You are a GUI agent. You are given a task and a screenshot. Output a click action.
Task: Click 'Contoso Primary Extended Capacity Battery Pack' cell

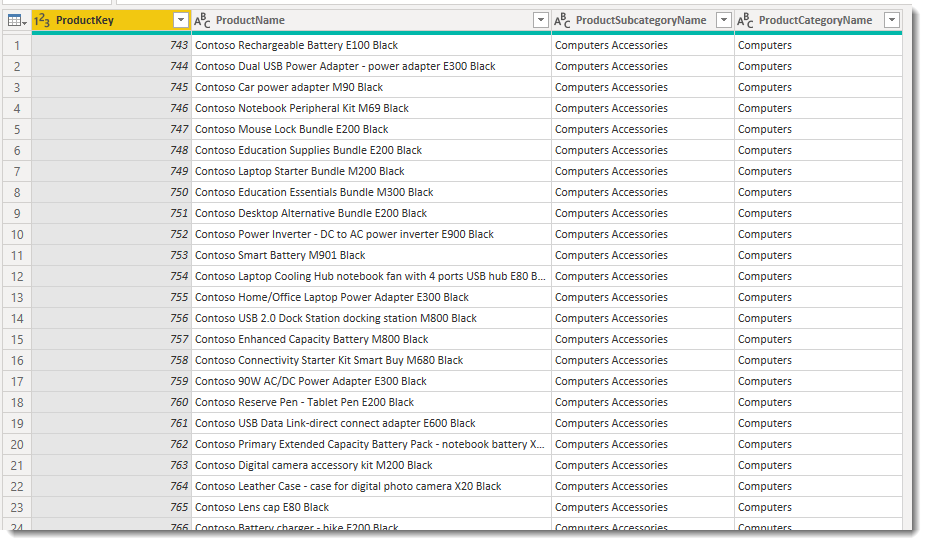click(x=371, y=445)
